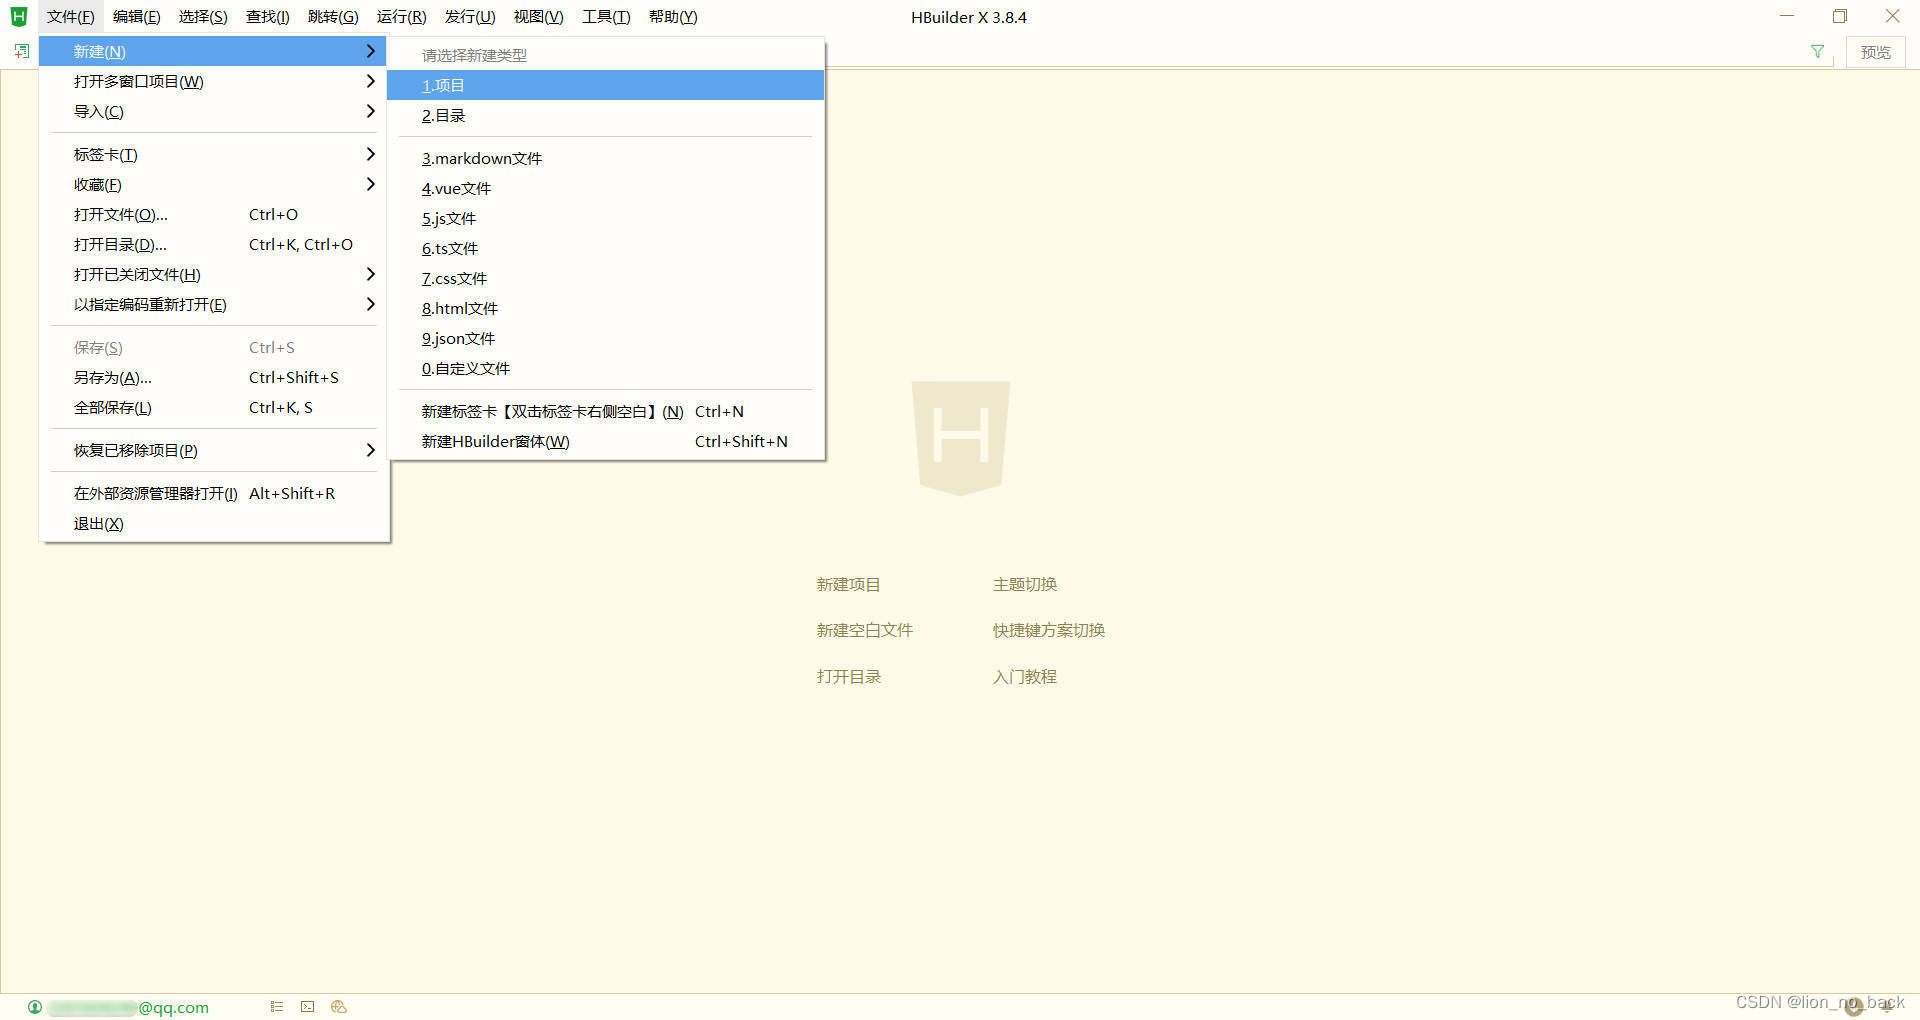
Task: Select 2.目录 in the new submenu
Action: pos(605,115)
